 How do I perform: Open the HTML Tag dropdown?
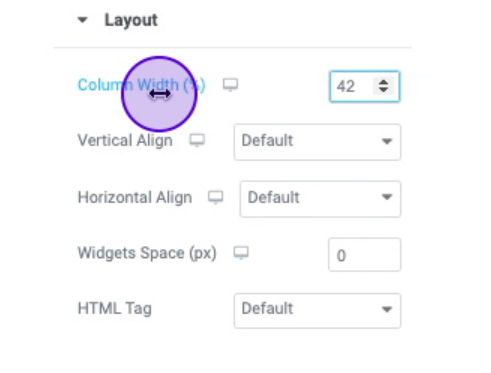point(317,311)
